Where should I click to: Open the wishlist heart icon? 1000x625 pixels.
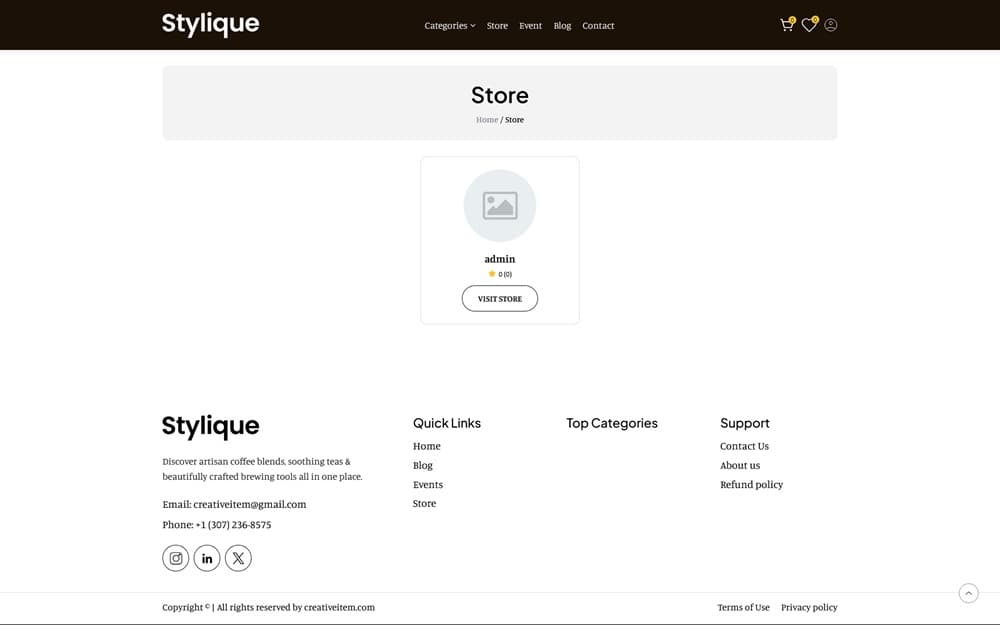[x=809, y=25]
